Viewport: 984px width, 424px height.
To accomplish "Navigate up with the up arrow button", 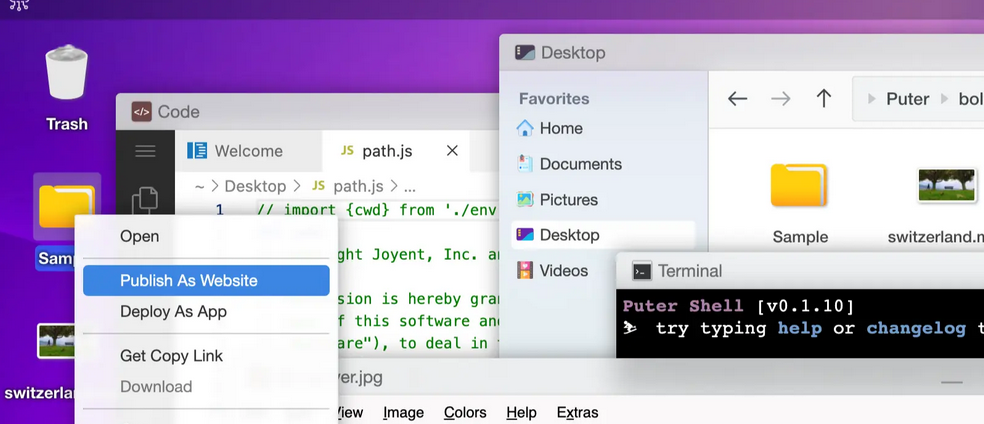I will [x=823, y=99].
